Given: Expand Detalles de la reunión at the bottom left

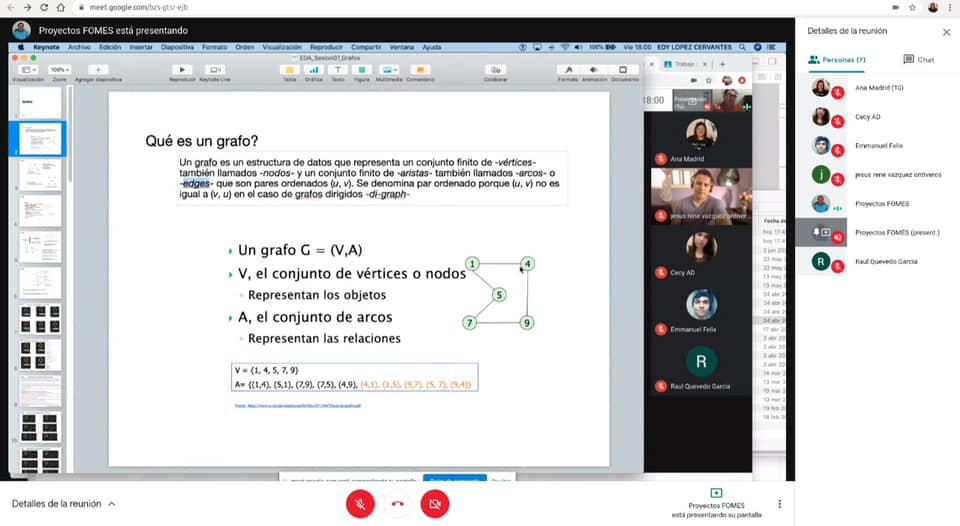Looking at the screenshot, I should pos(64,503).
